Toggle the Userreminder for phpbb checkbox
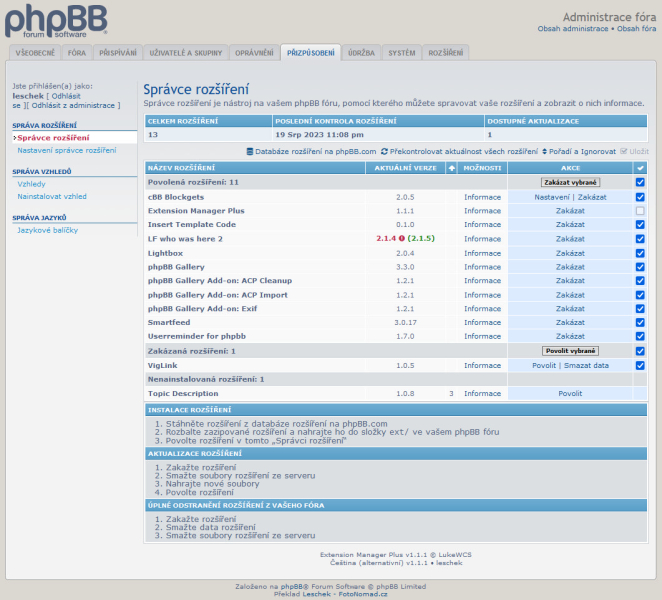This screenshot has height=600, width=662. (x=640, y=336)
